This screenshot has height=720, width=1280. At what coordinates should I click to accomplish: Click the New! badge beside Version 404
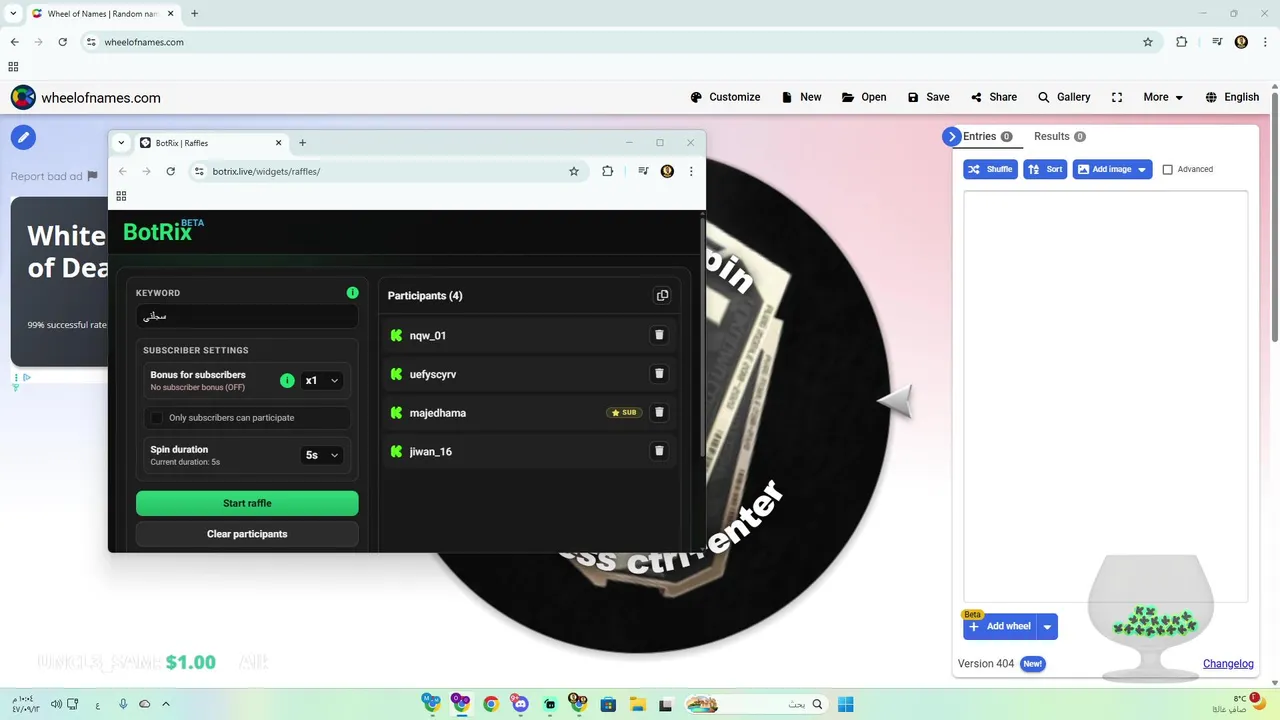pyautogui.click(x=1032, y=664)
